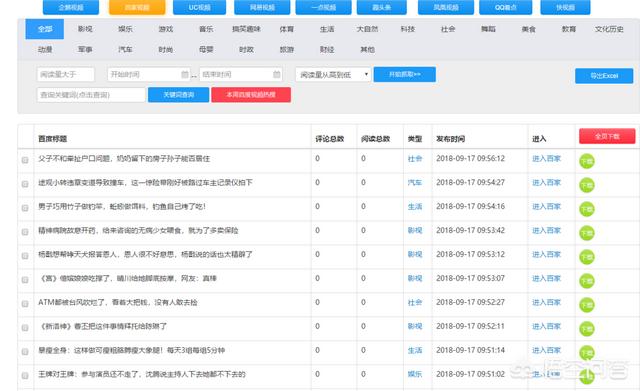640x391 pixels.
Task: Open the start time calendar icon
Action: pyautogui.click(x=185, y=74)
